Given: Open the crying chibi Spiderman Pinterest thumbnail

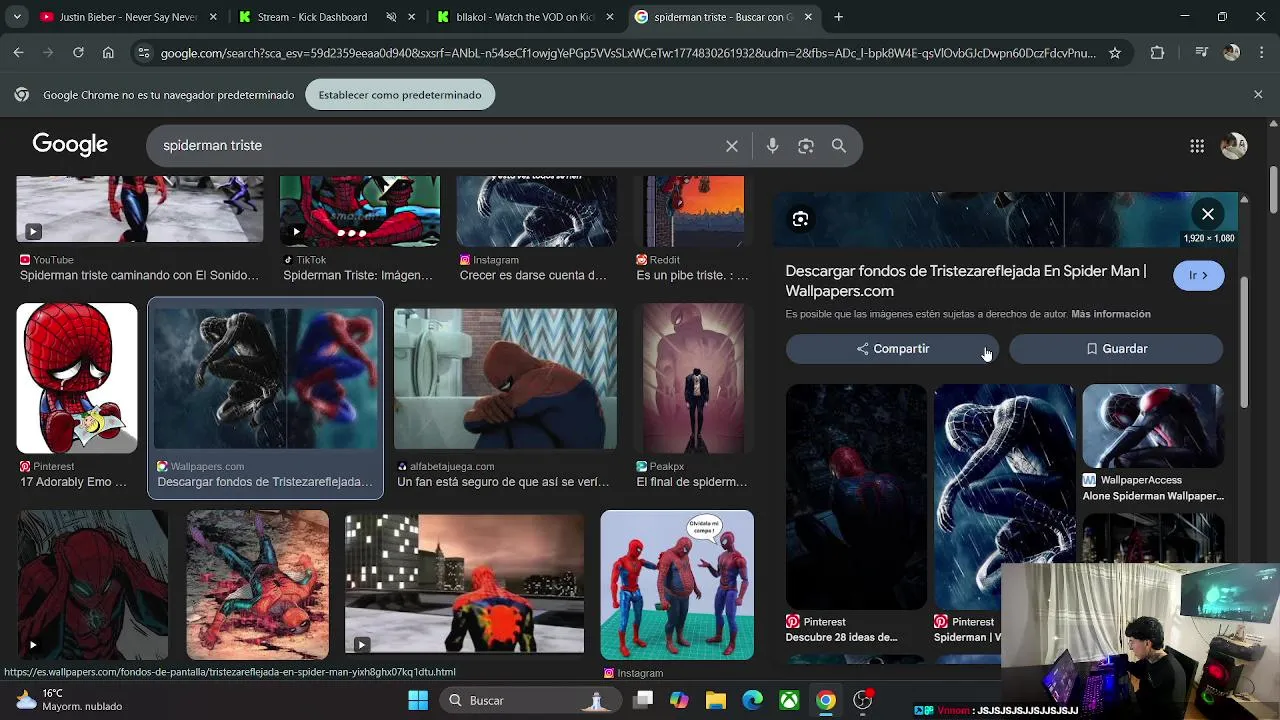Looking at the screenshot, I should [x=77, y=378].
